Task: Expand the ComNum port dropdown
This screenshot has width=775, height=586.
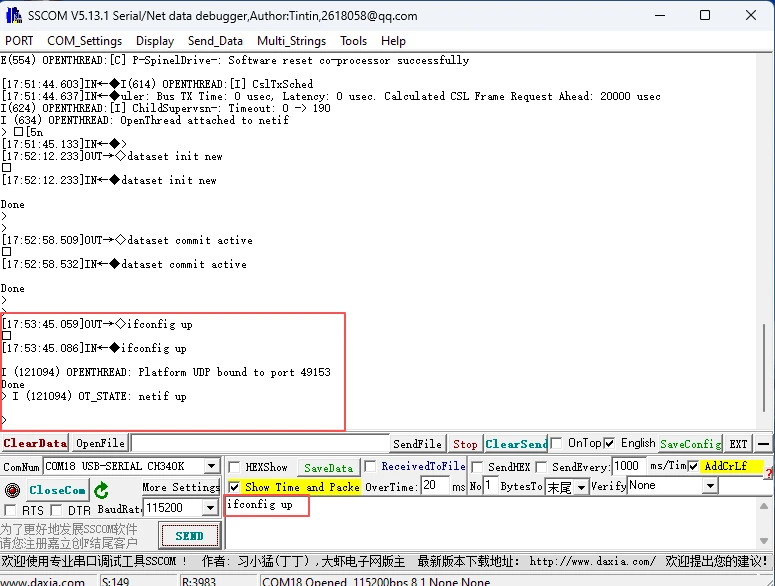Action: click(x=211, y=467)
